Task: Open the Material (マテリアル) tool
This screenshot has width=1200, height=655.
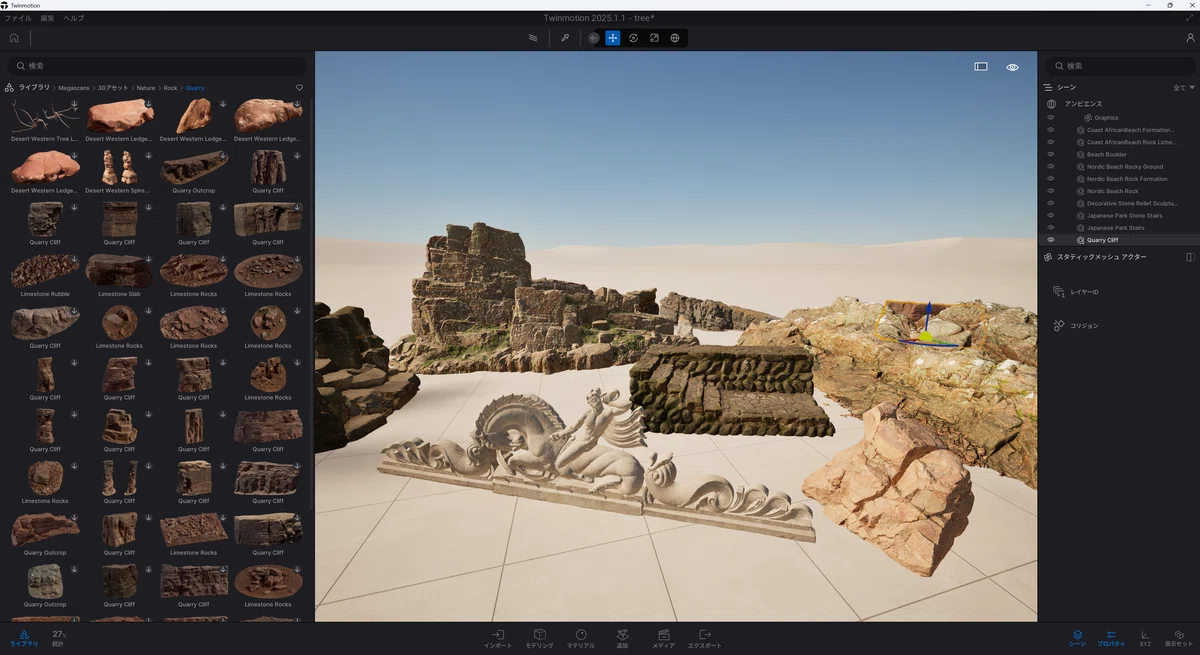Action: click(581, 638)
